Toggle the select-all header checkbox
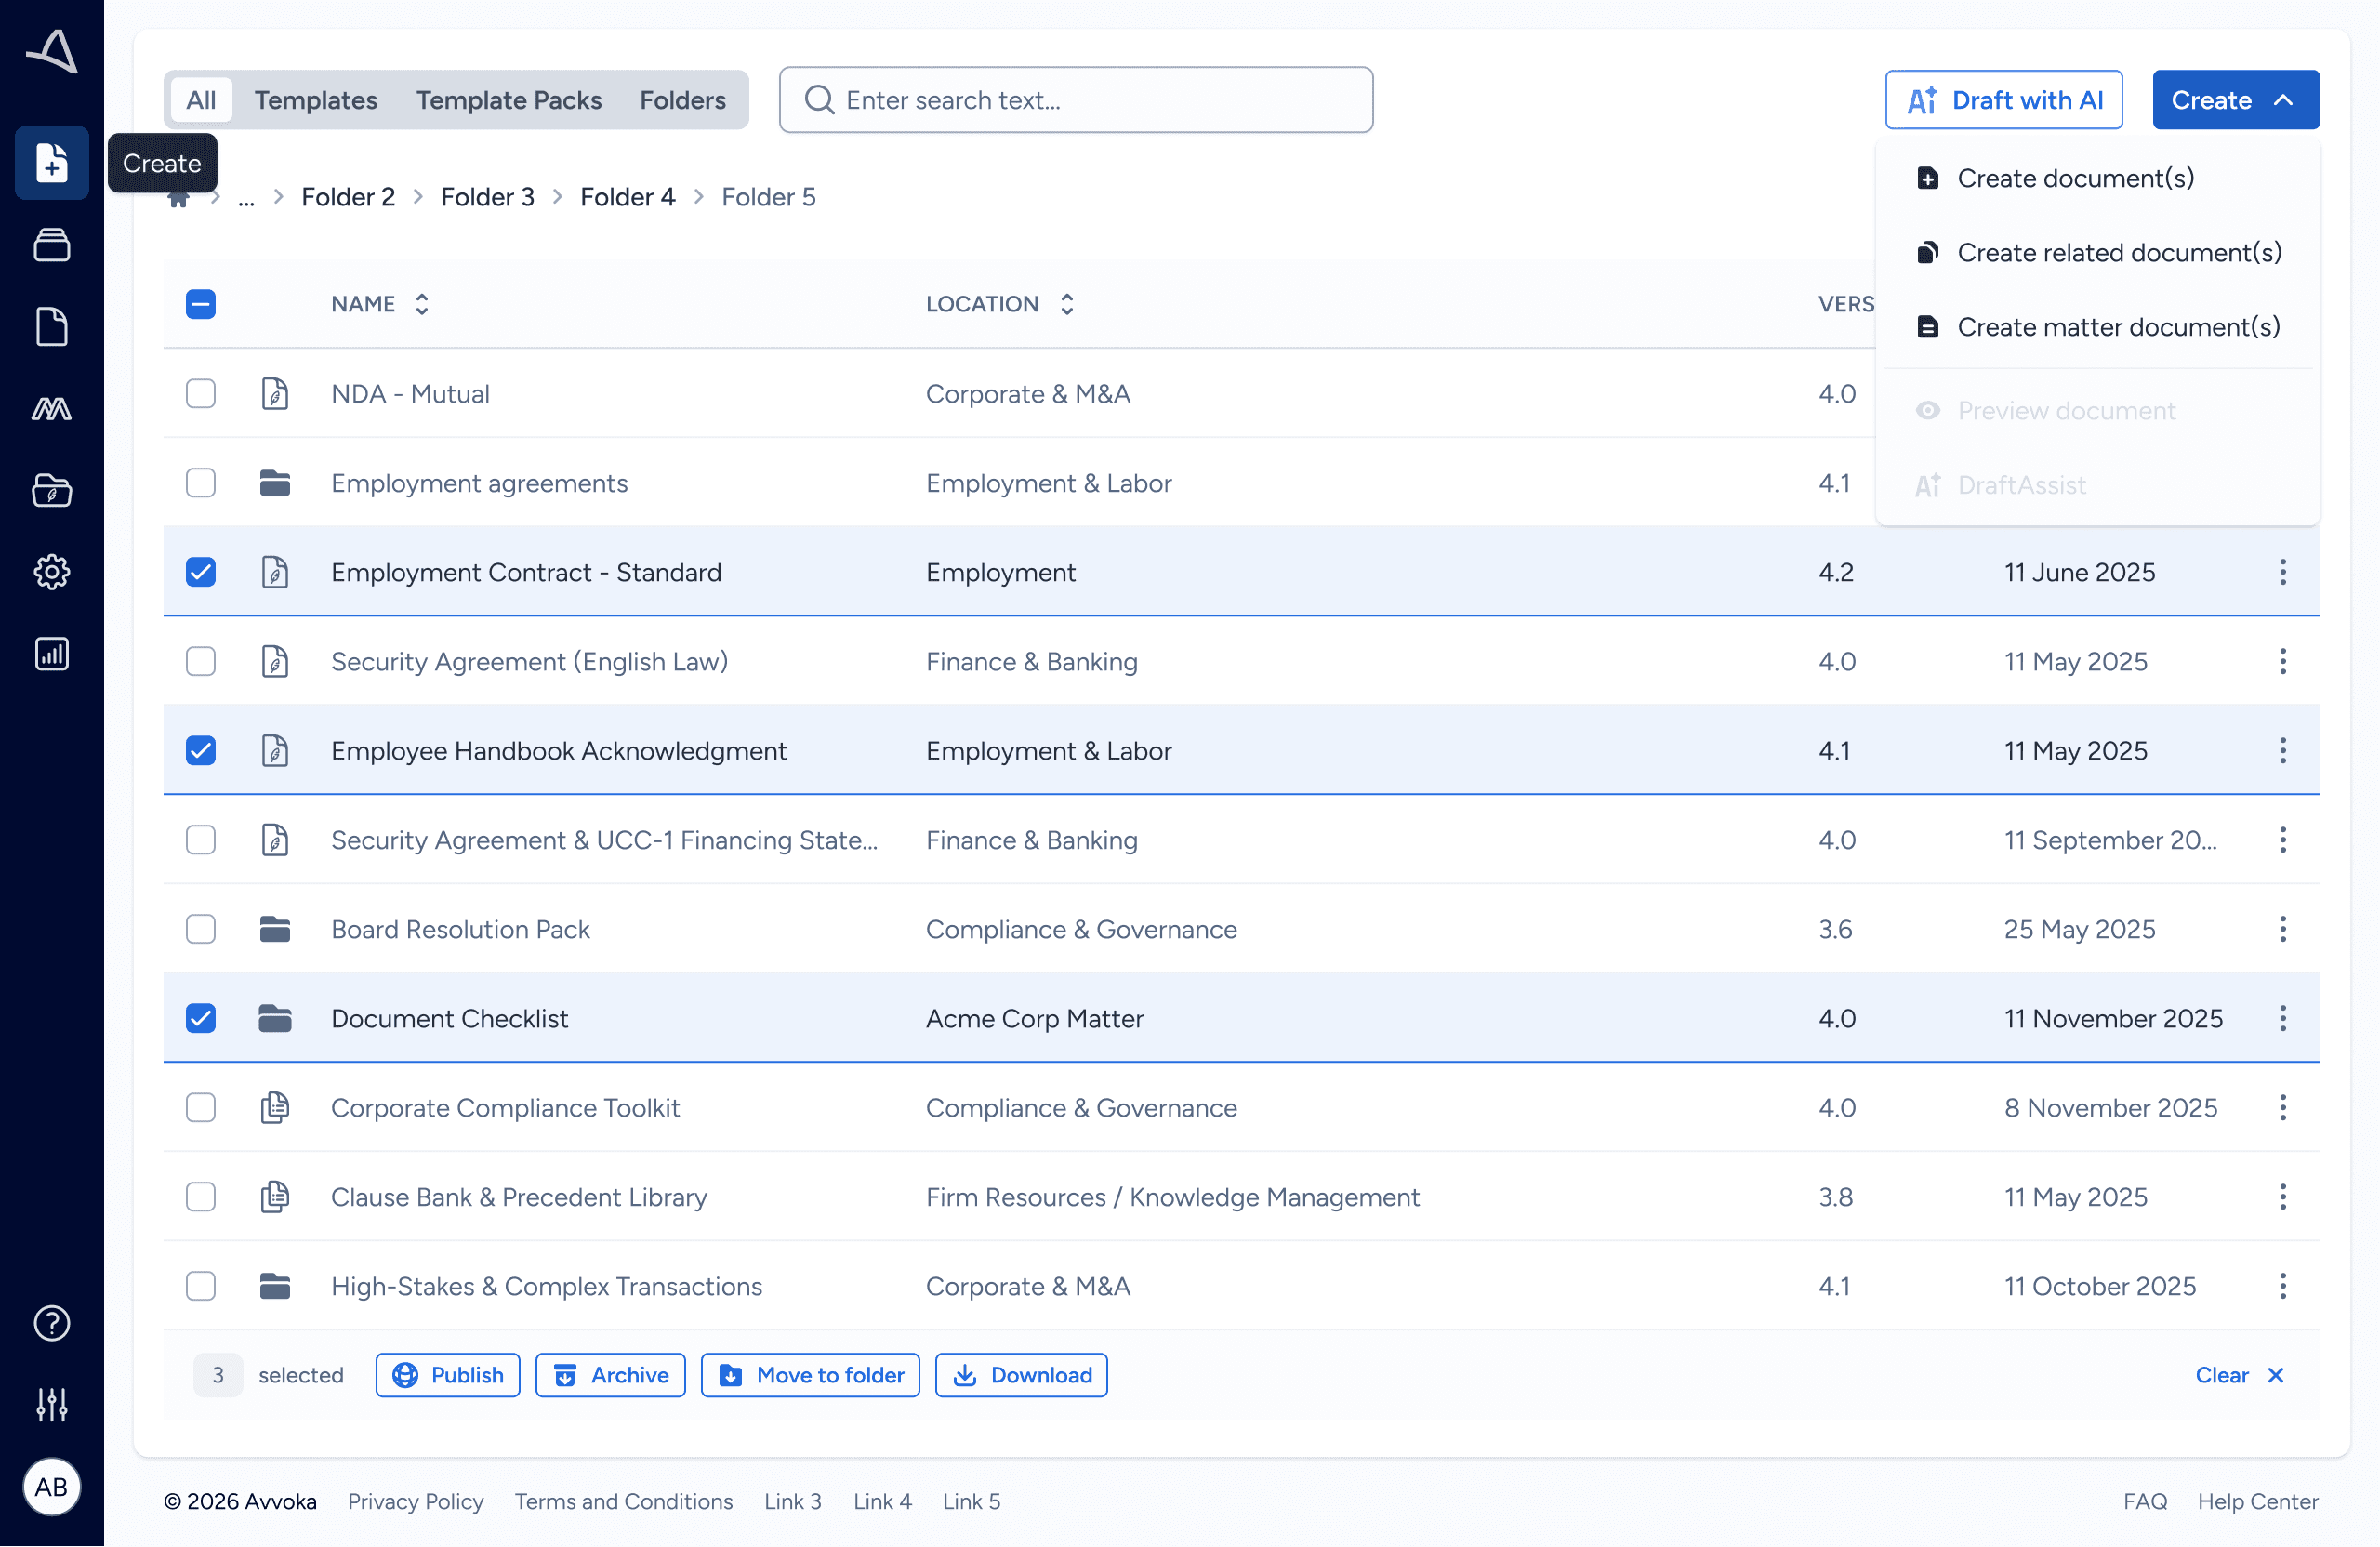 (x=201, y=304)
